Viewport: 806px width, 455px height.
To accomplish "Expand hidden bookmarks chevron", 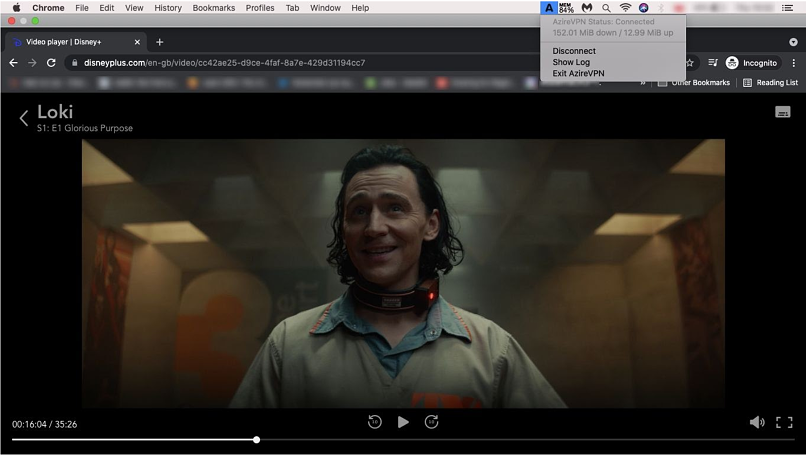I will 643,83.
